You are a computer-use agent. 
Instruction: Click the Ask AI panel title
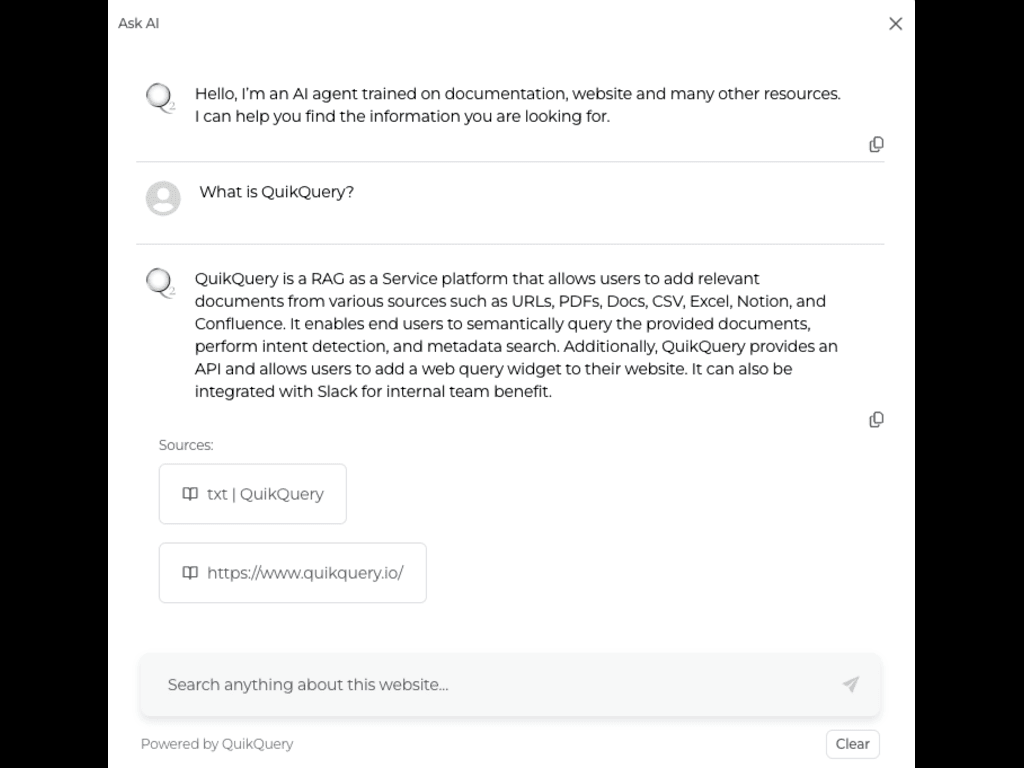tap(139, 23)
